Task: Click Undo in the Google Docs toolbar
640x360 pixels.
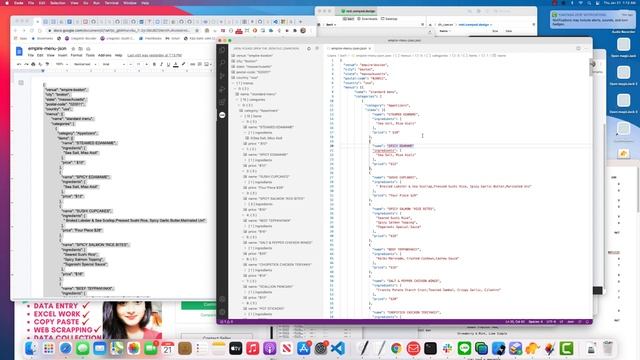Action: click(19, 64)
